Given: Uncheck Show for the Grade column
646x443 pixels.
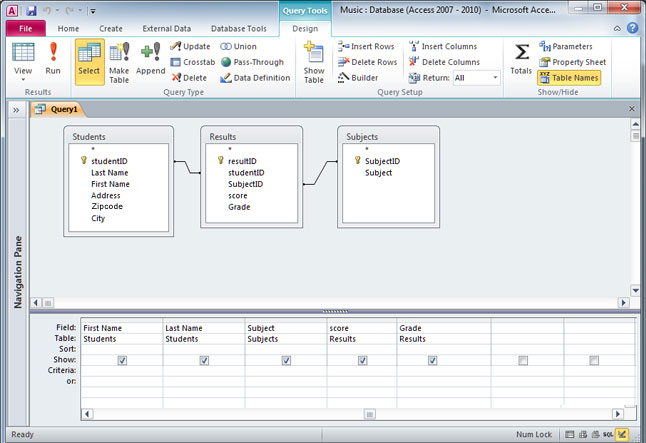Looking at the screenshot, I should (x=432, y=361).
